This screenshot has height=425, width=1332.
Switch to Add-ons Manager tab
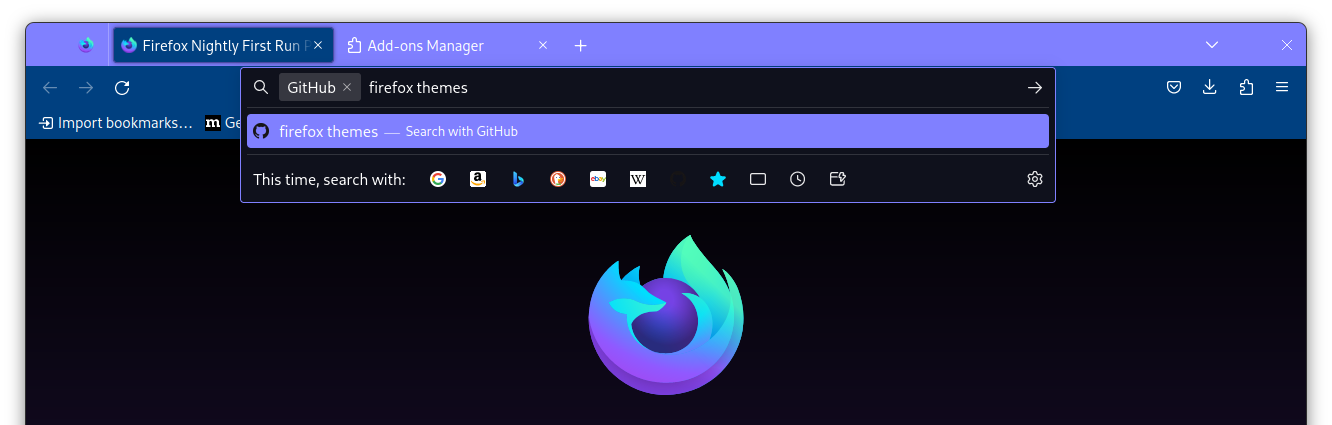(x=447, y=45)
